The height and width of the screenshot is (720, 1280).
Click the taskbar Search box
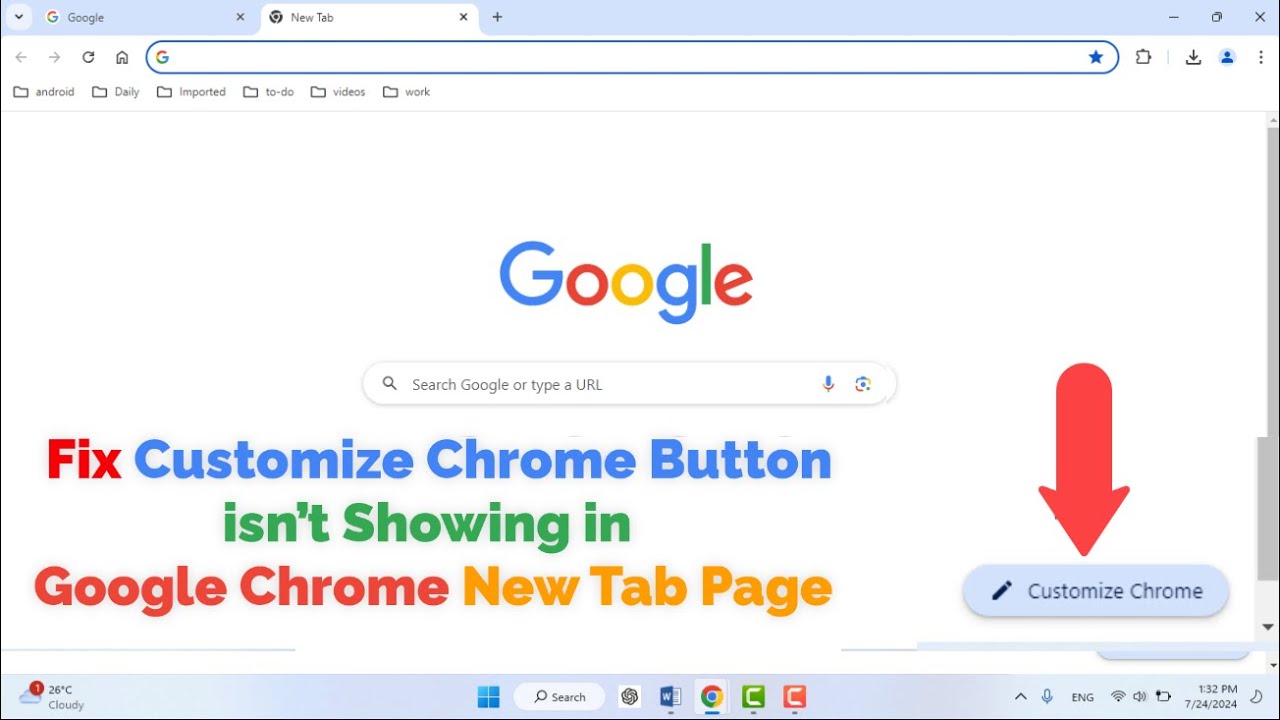560,697
